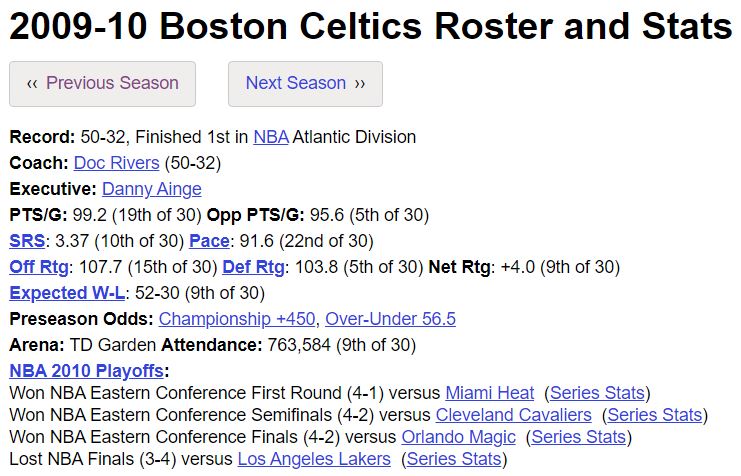
Task: Open the Off Rtg link
Action: point(39,267)
